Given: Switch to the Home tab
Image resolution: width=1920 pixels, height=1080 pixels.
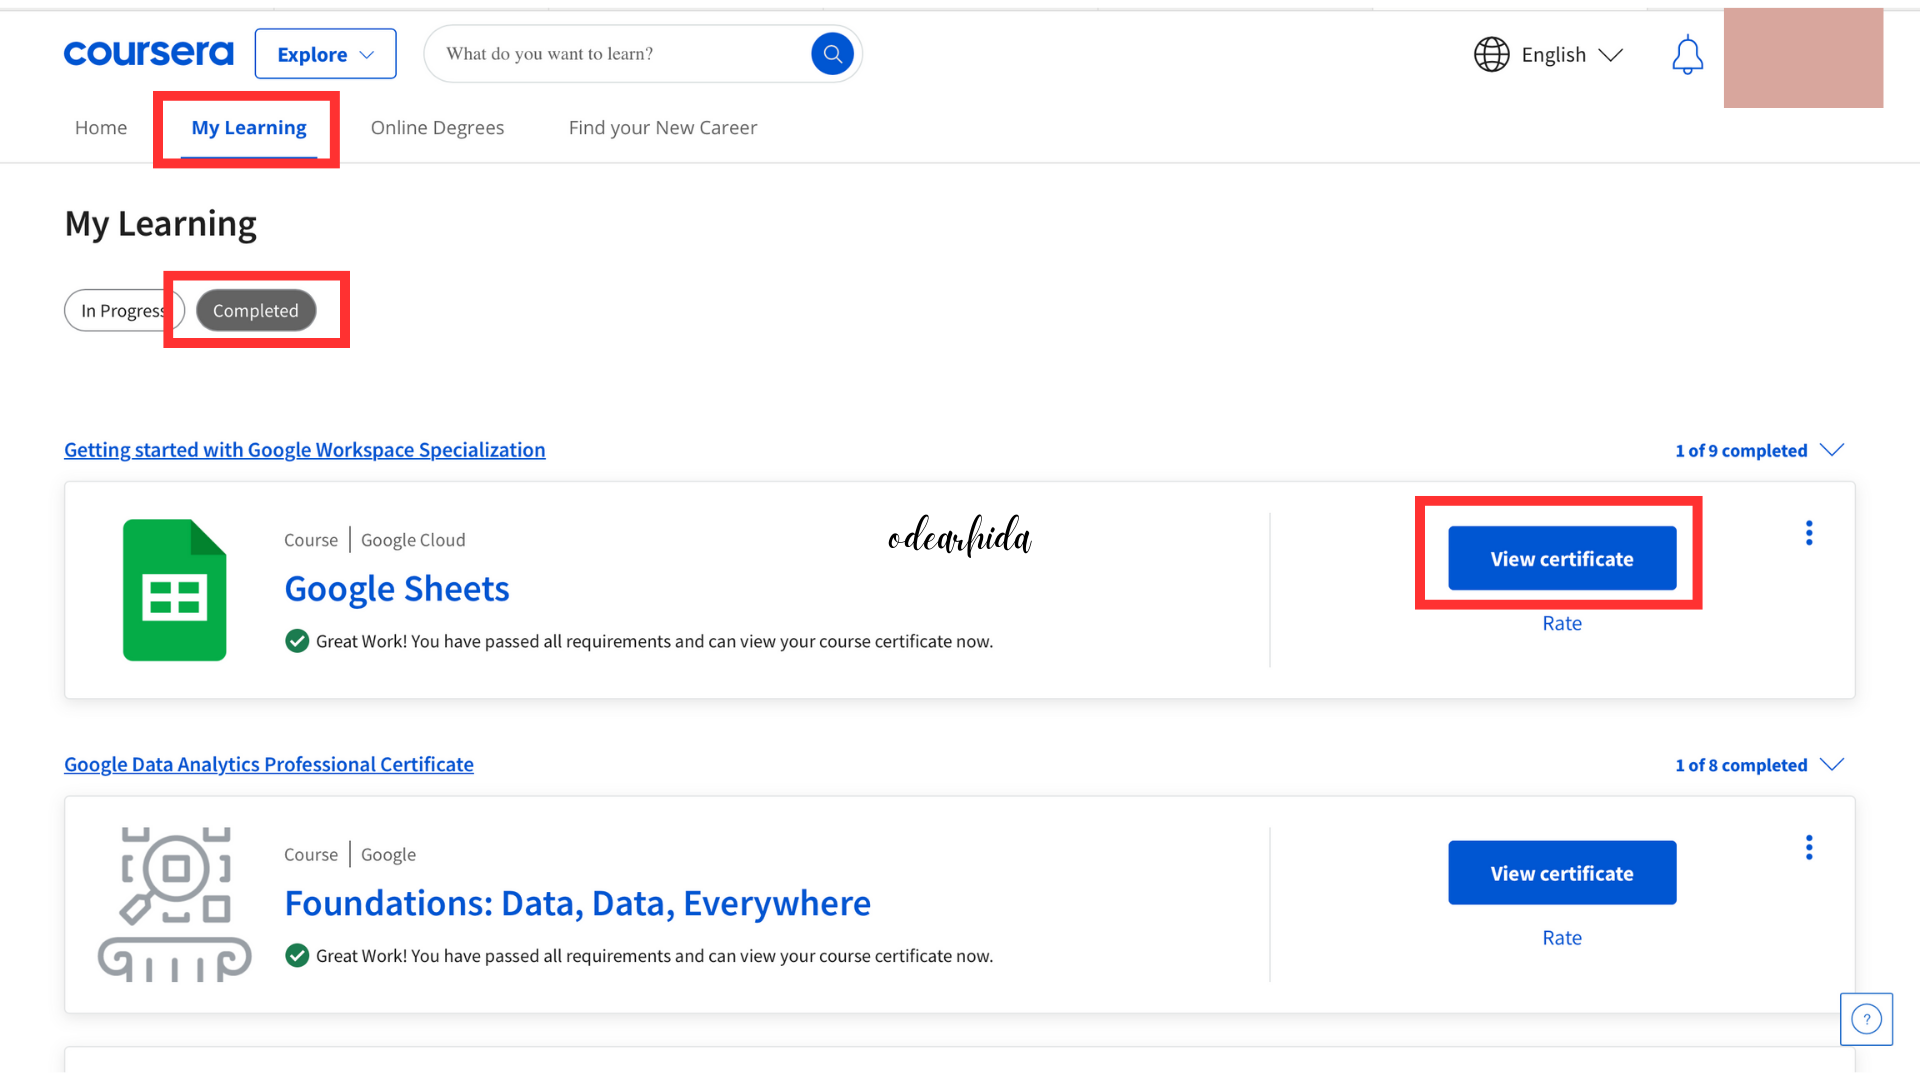Looking at the screenshot, I should [x=101, y=128].
